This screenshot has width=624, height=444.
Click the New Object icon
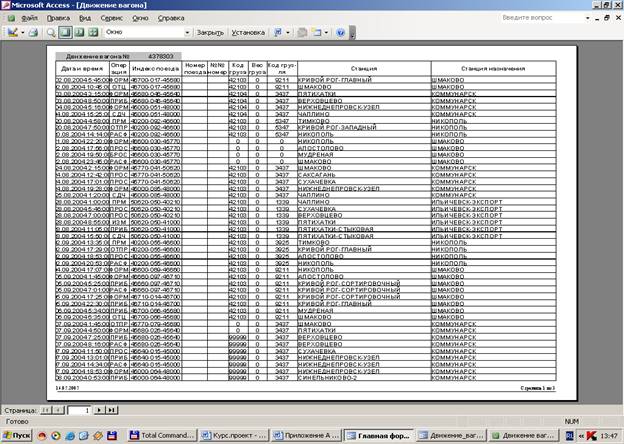(x=318, y=33)
